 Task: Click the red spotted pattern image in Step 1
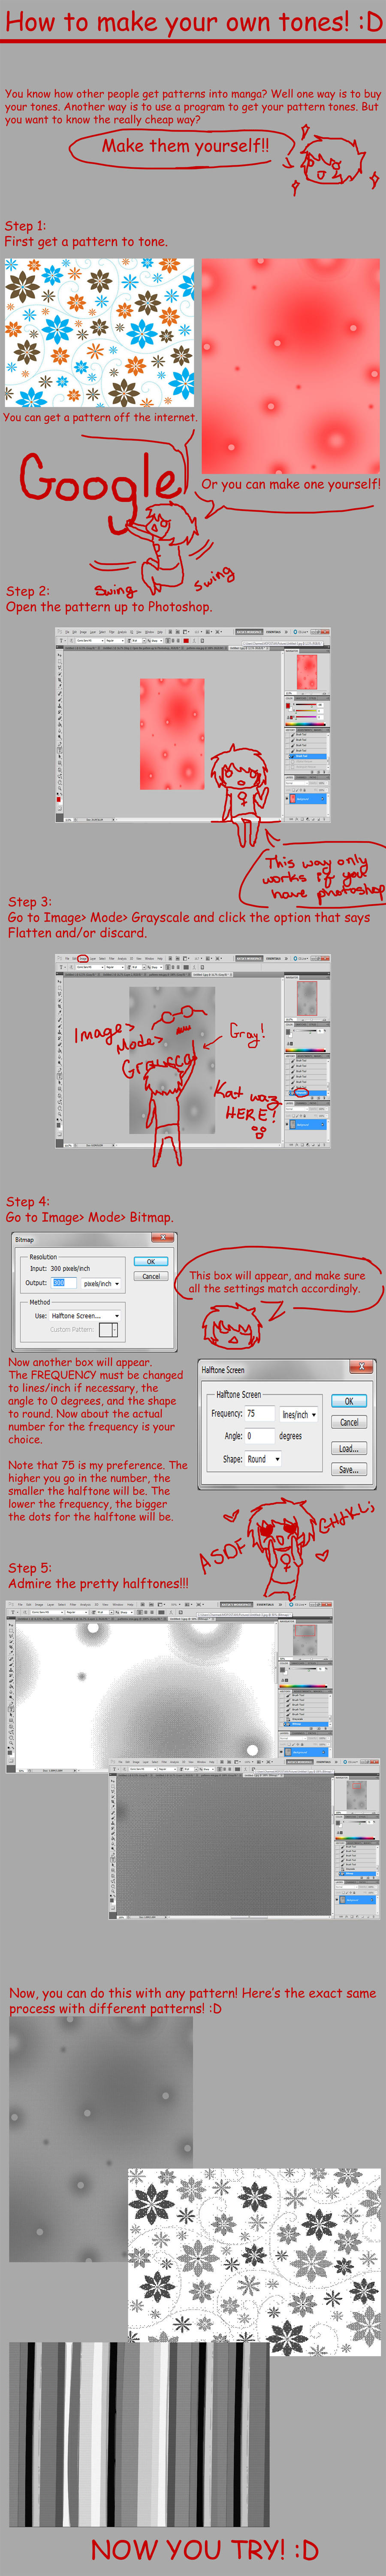click(x=291, y=366)
